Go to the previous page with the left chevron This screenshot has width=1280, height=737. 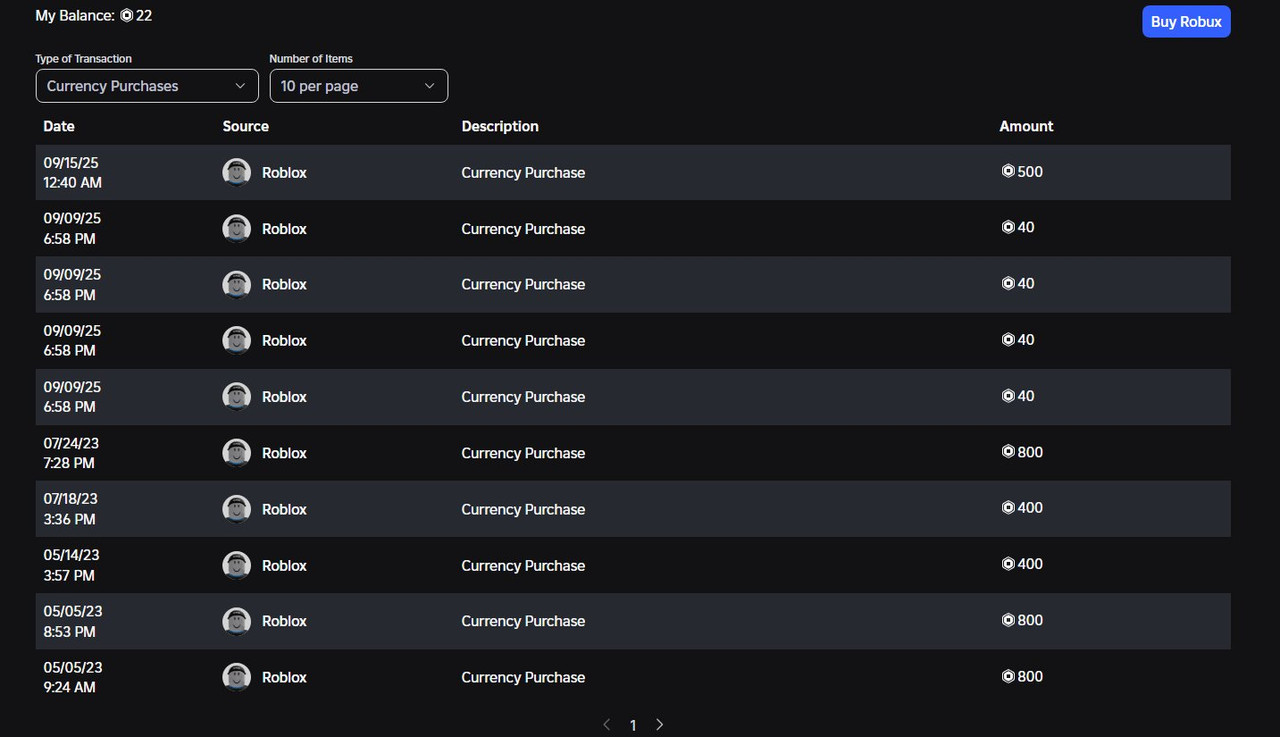(606, 725)
